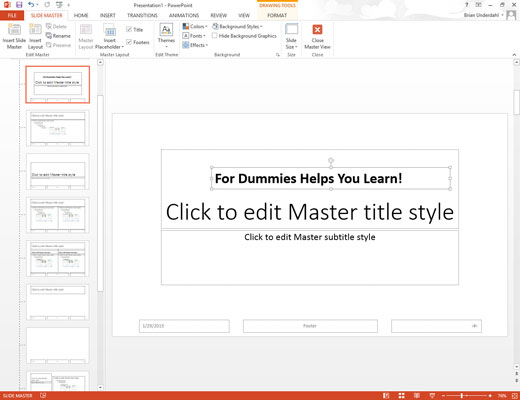
Task: Click the Save icon in Quick Access
Action: (x=19, y=5)
